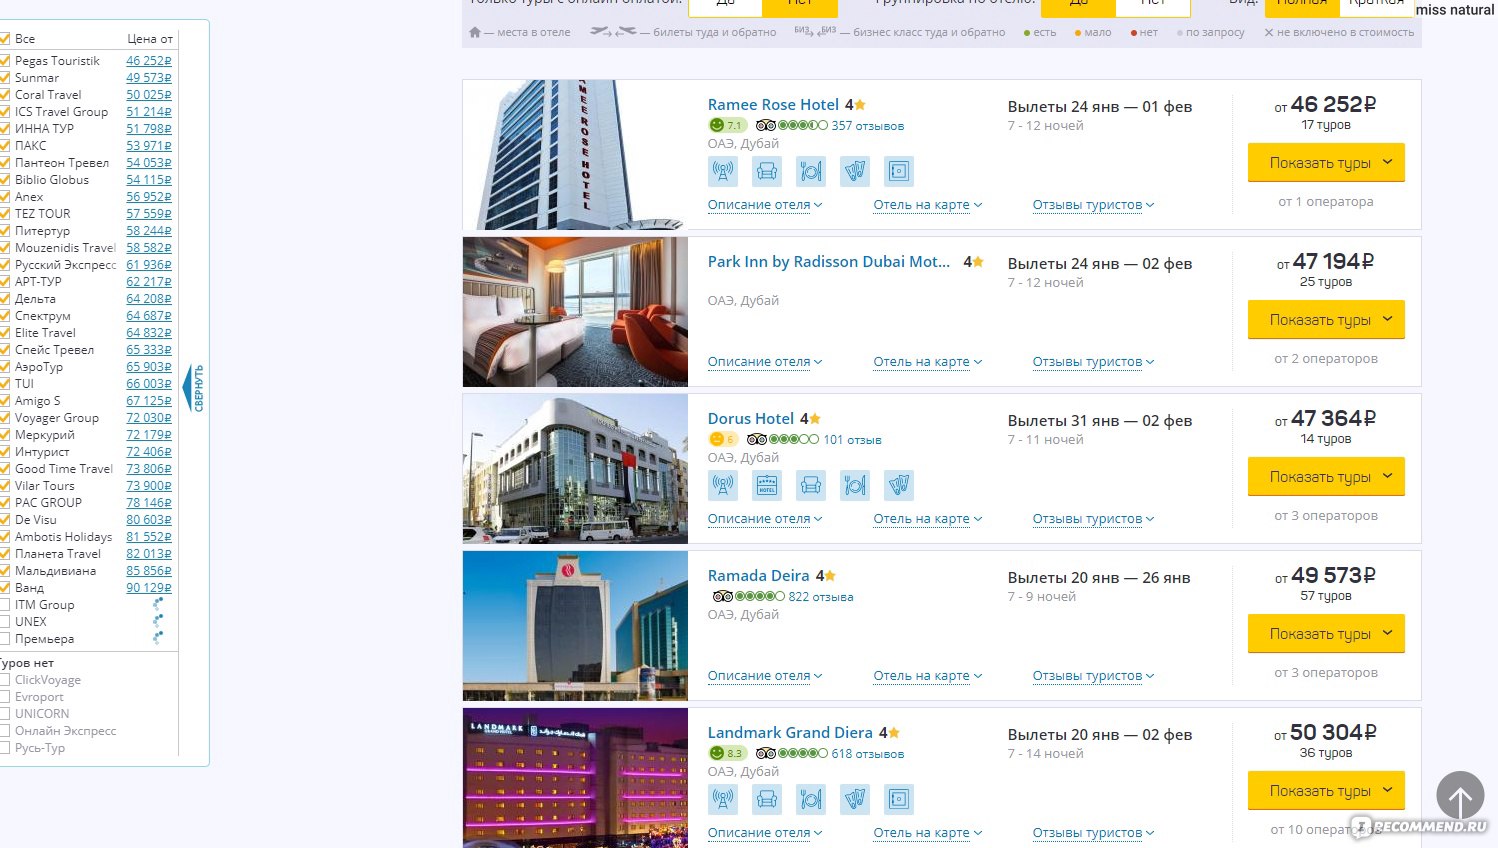Uncheck the Coral Travel operator checkbox
The height and width of the screenshot is (848, 1498).
pyautogui.click(x=5, y=94)
